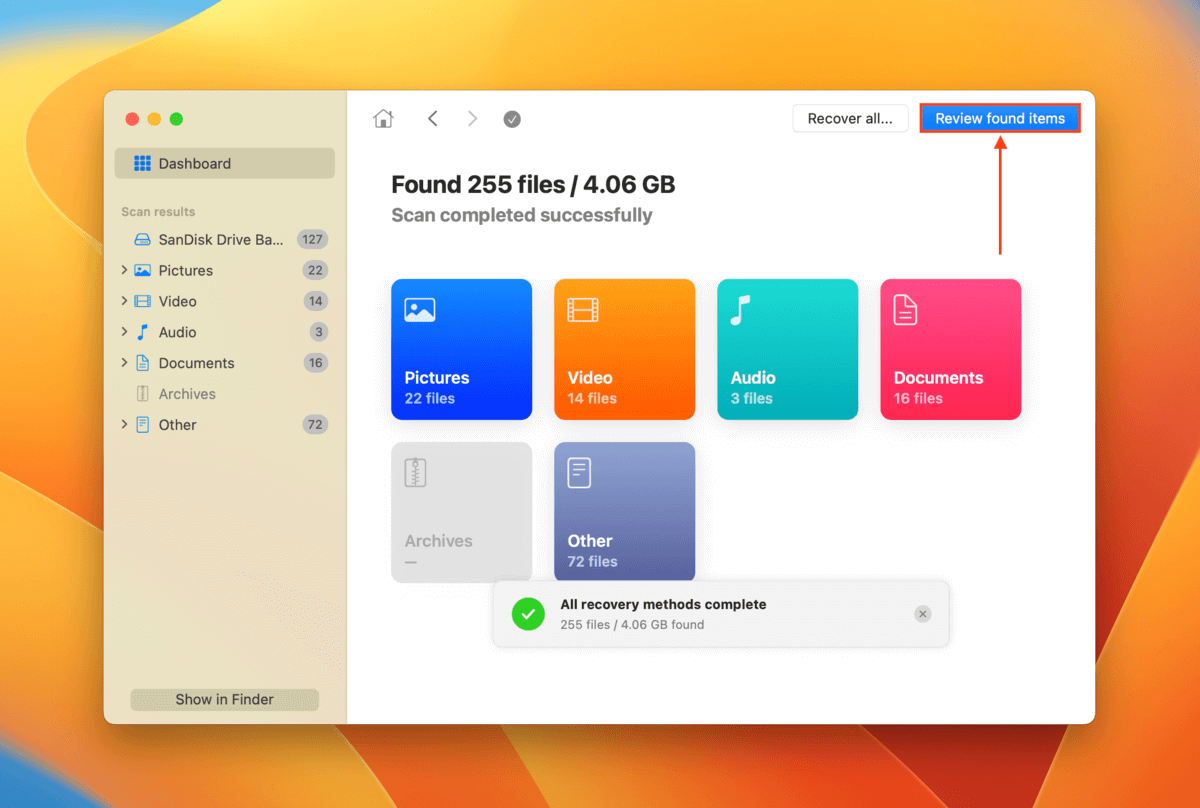The width and height of the screenshot is (1200, 808).
Task: Navigate forward with the right chevron
Action: click(x=472, y=119)
